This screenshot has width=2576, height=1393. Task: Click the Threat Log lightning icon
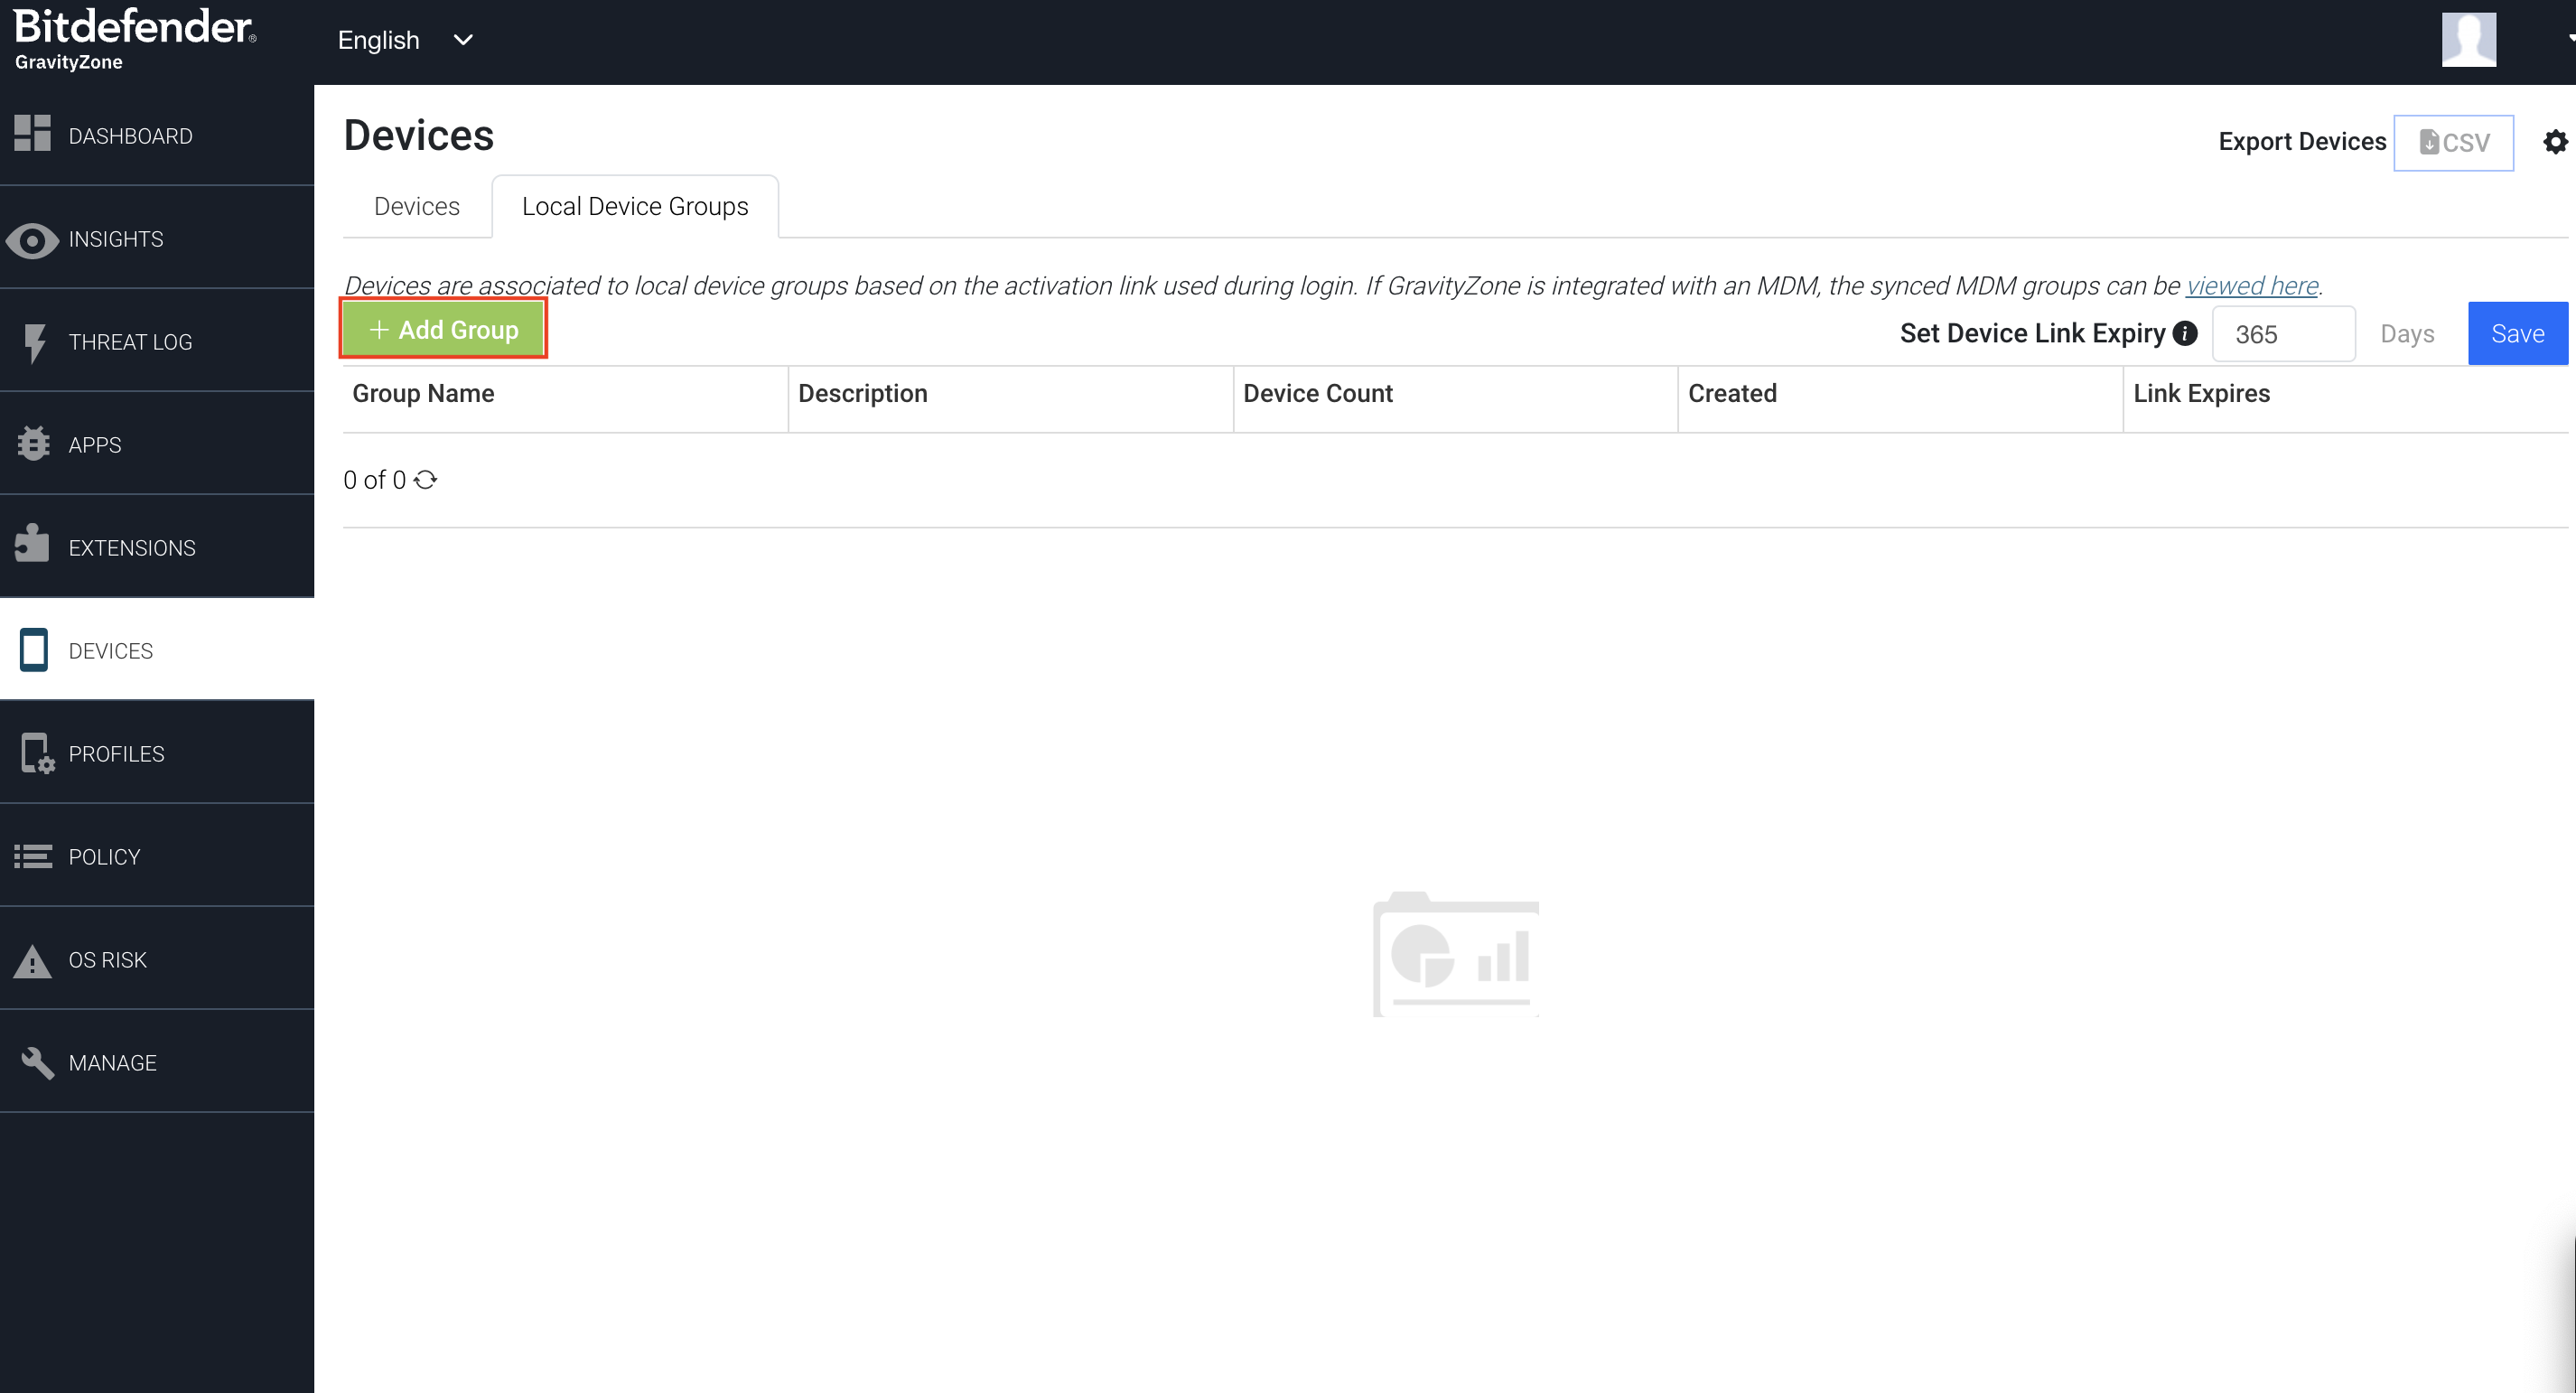point(34,343)
